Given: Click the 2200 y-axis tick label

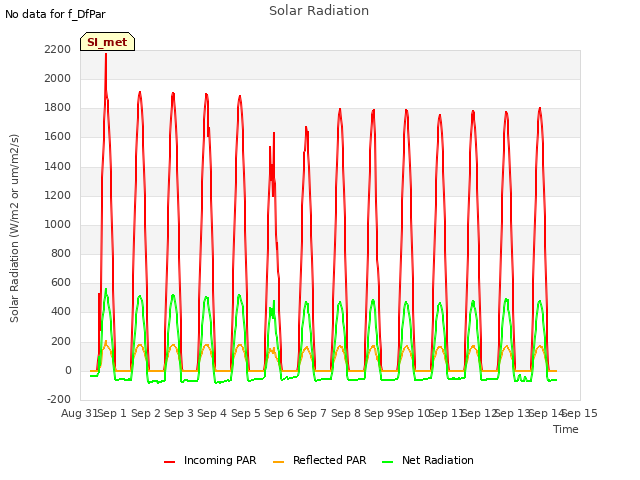Looking at the screenshot, I should (58, 49).
